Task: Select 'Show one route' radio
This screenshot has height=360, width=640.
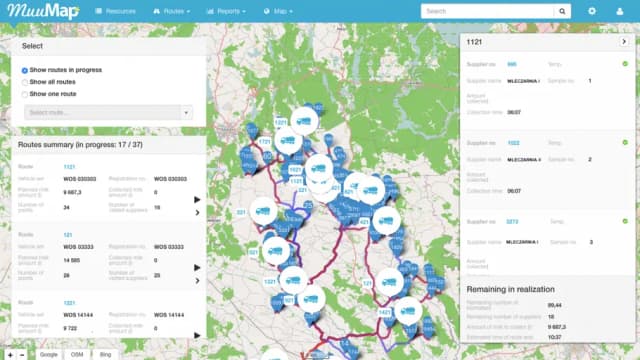Action: pos(24,94)
